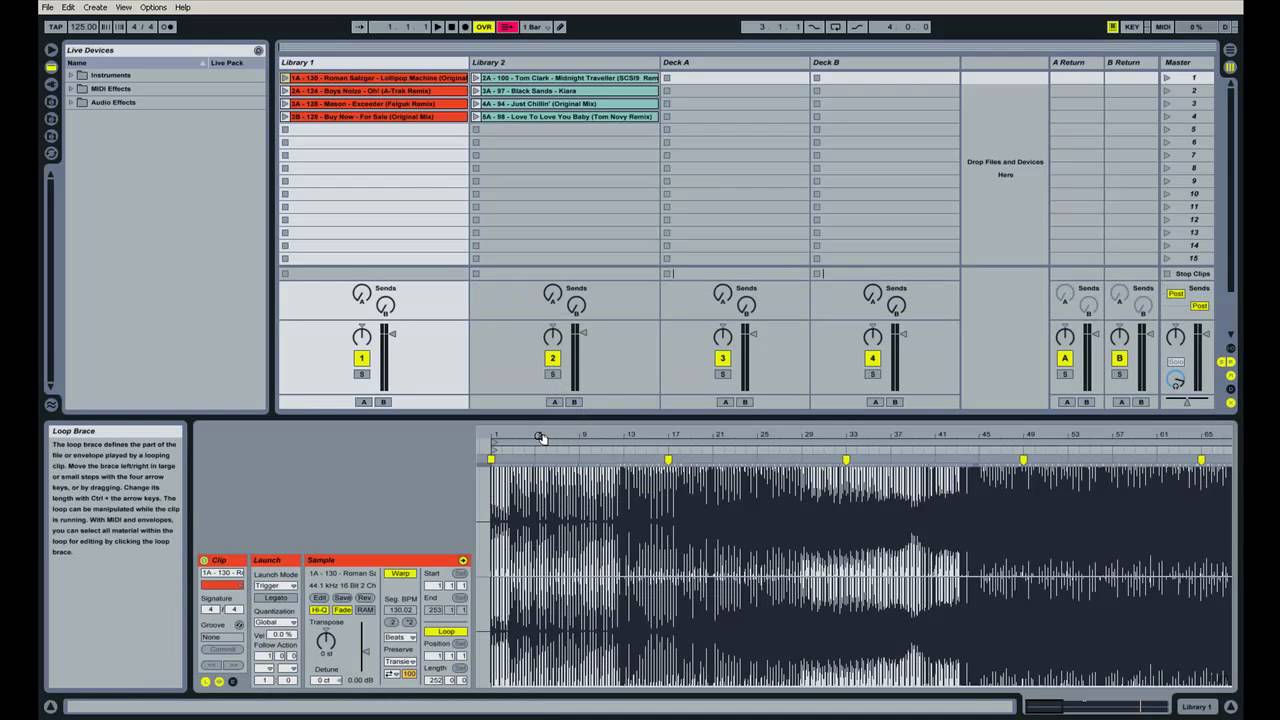Screen dimensions: 1280x720
Task: Open the Beats warp mode dropdown
Action: pos(400,637)
